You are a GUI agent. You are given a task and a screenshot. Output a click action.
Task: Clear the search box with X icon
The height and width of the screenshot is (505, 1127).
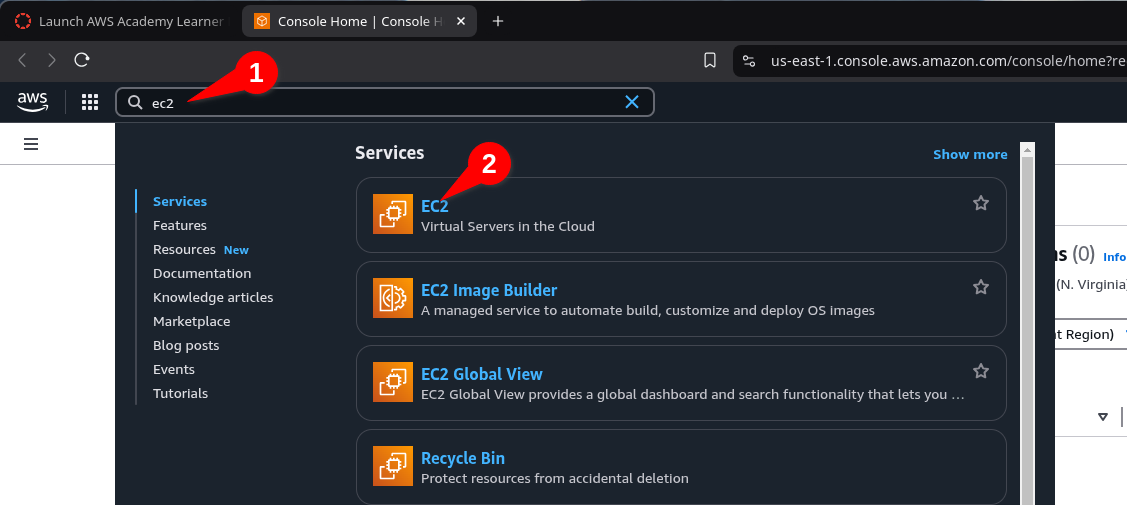click(632, 102)
